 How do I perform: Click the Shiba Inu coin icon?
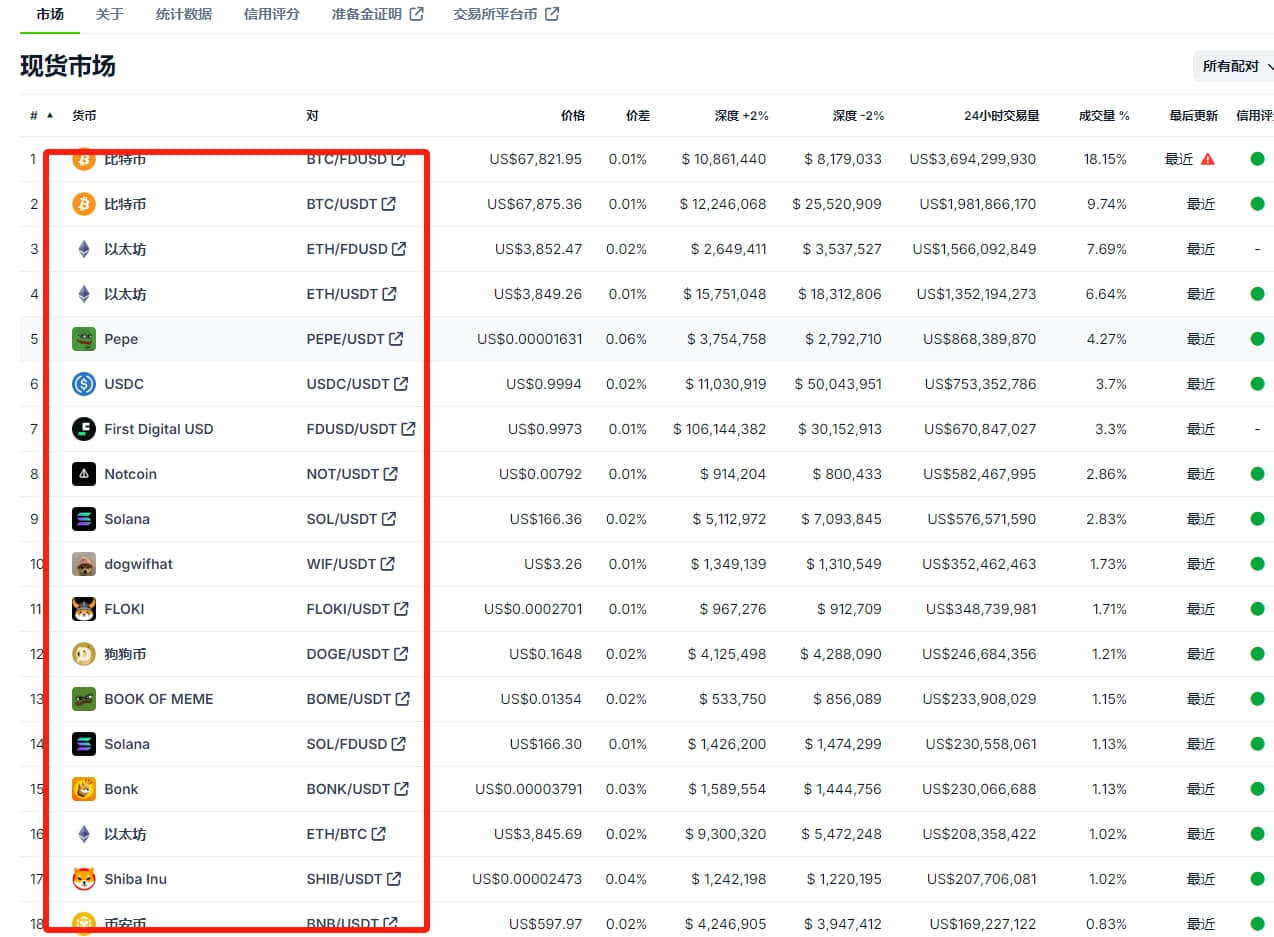click(x=84, y=879)
